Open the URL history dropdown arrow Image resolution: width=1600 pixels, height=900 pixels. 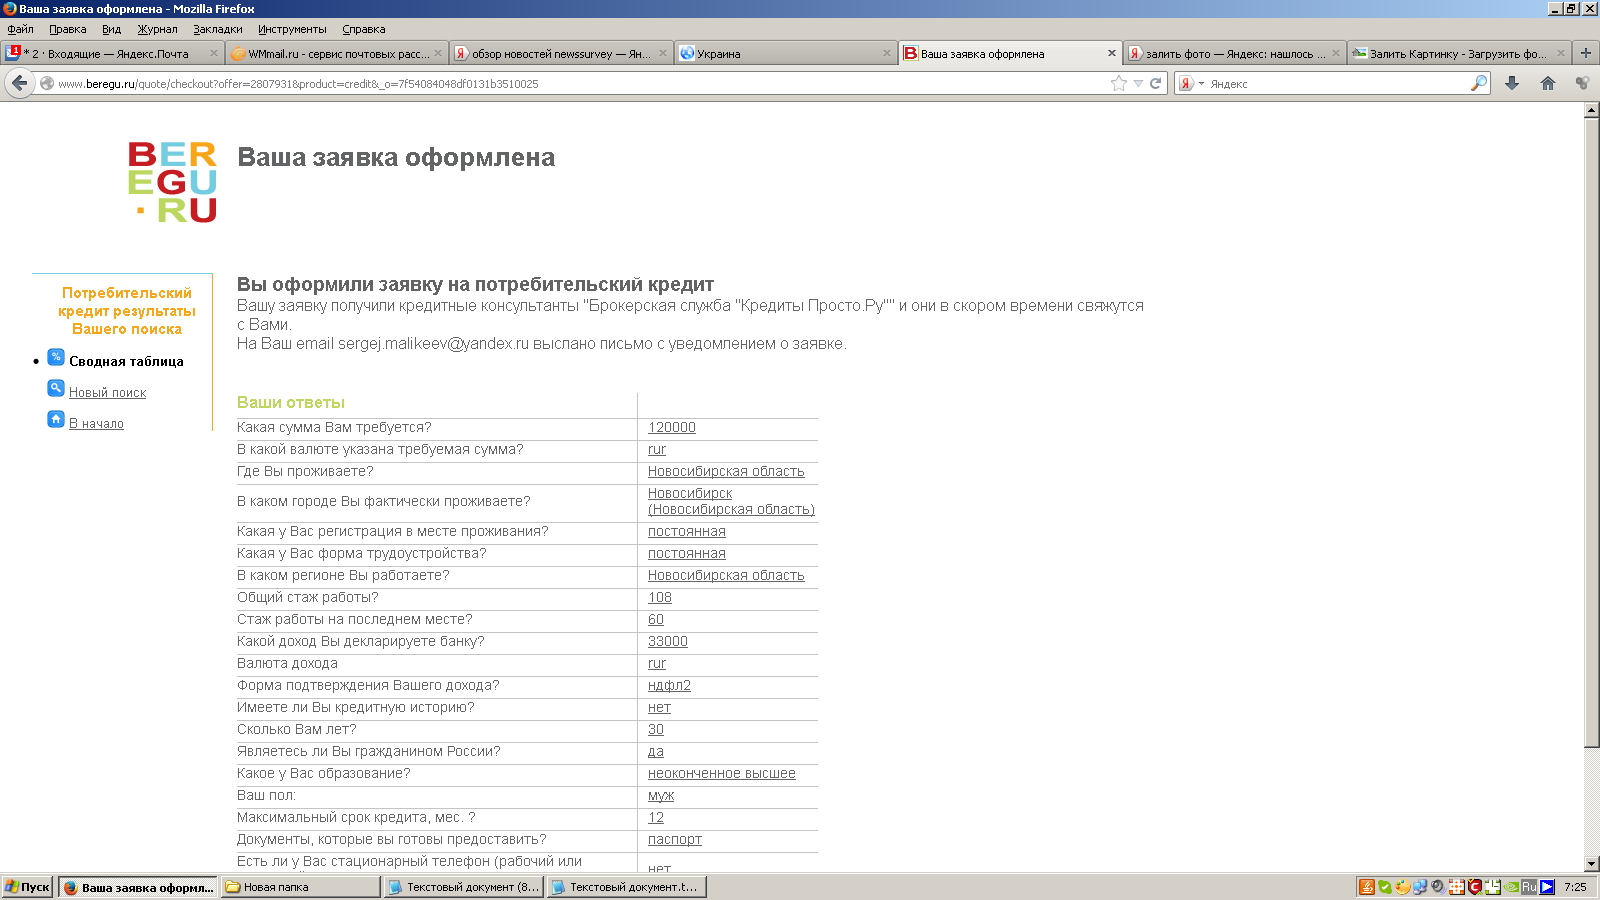click(1138, 83)
